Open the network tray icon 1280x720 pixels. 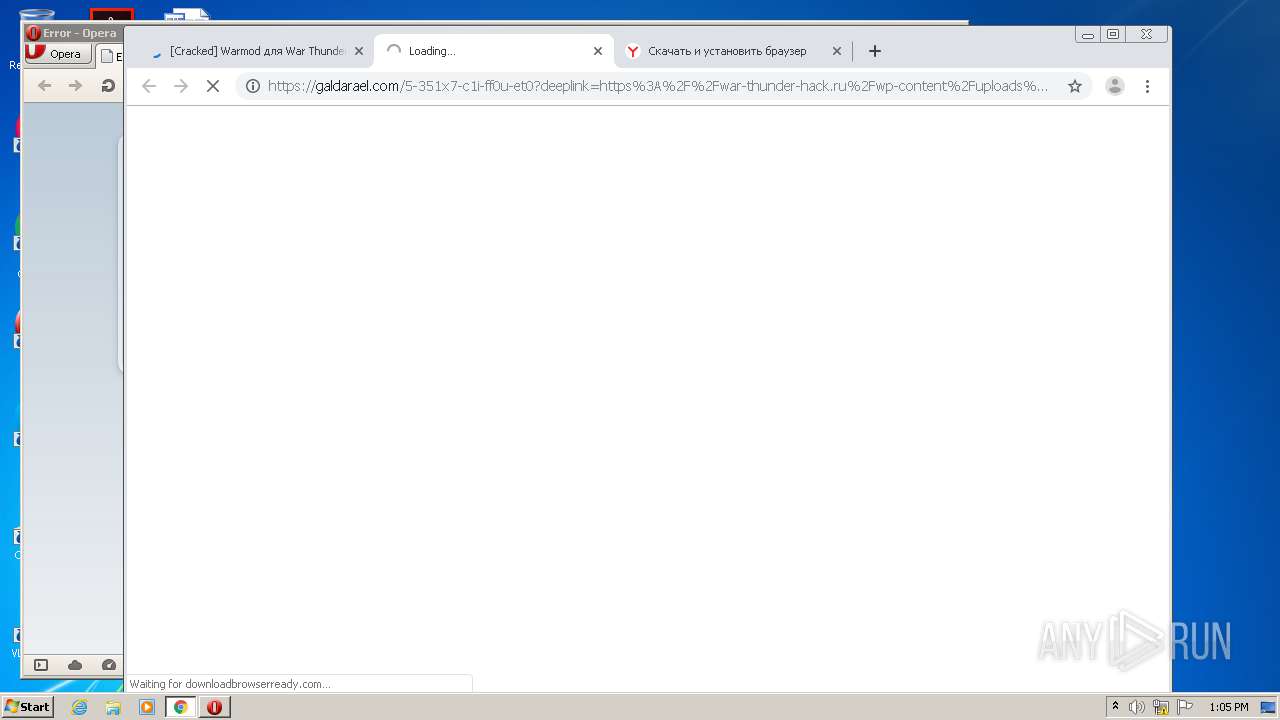pos(1161,707)
